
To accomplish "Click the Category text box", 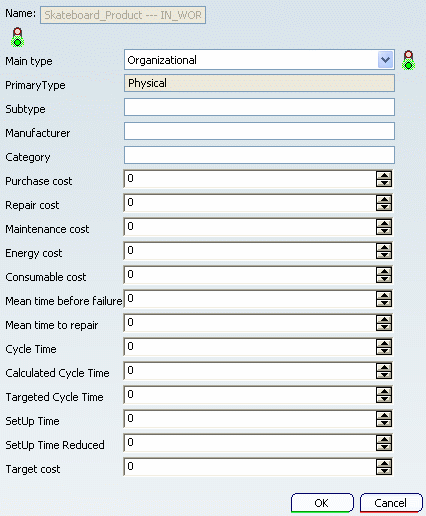I will pos(259,155).
